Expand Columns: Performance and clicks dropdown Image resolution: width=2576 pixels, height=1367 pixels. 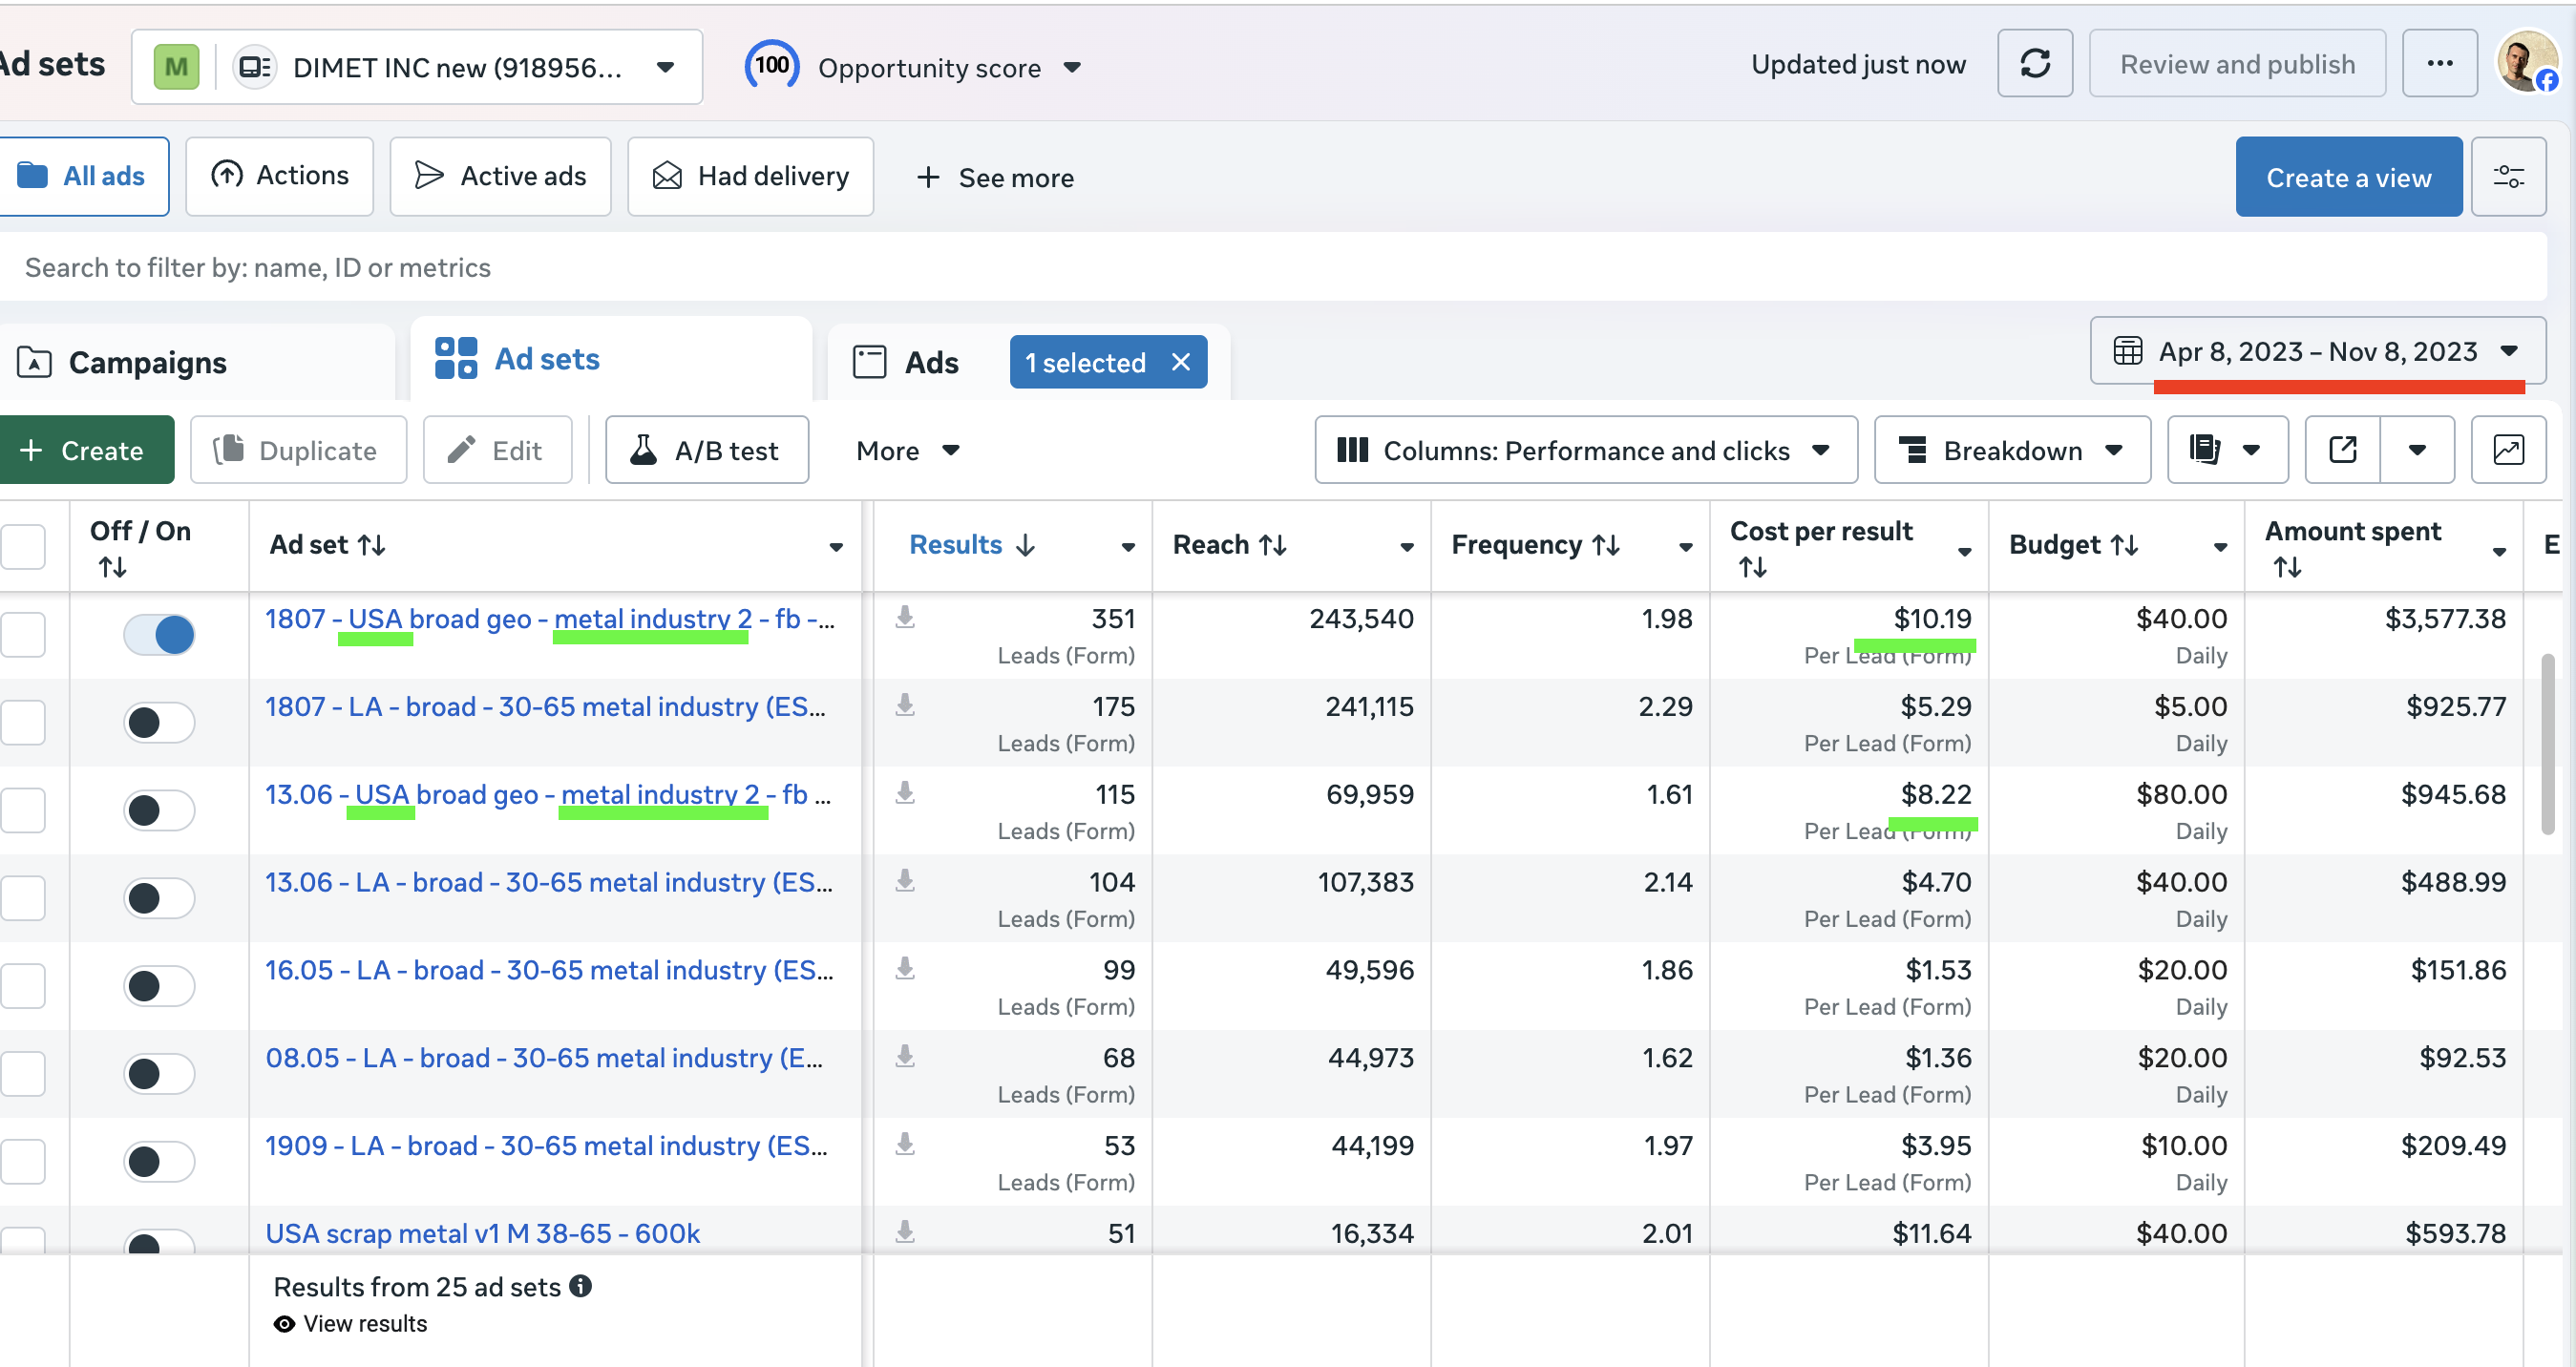(x=1585, y=450)
